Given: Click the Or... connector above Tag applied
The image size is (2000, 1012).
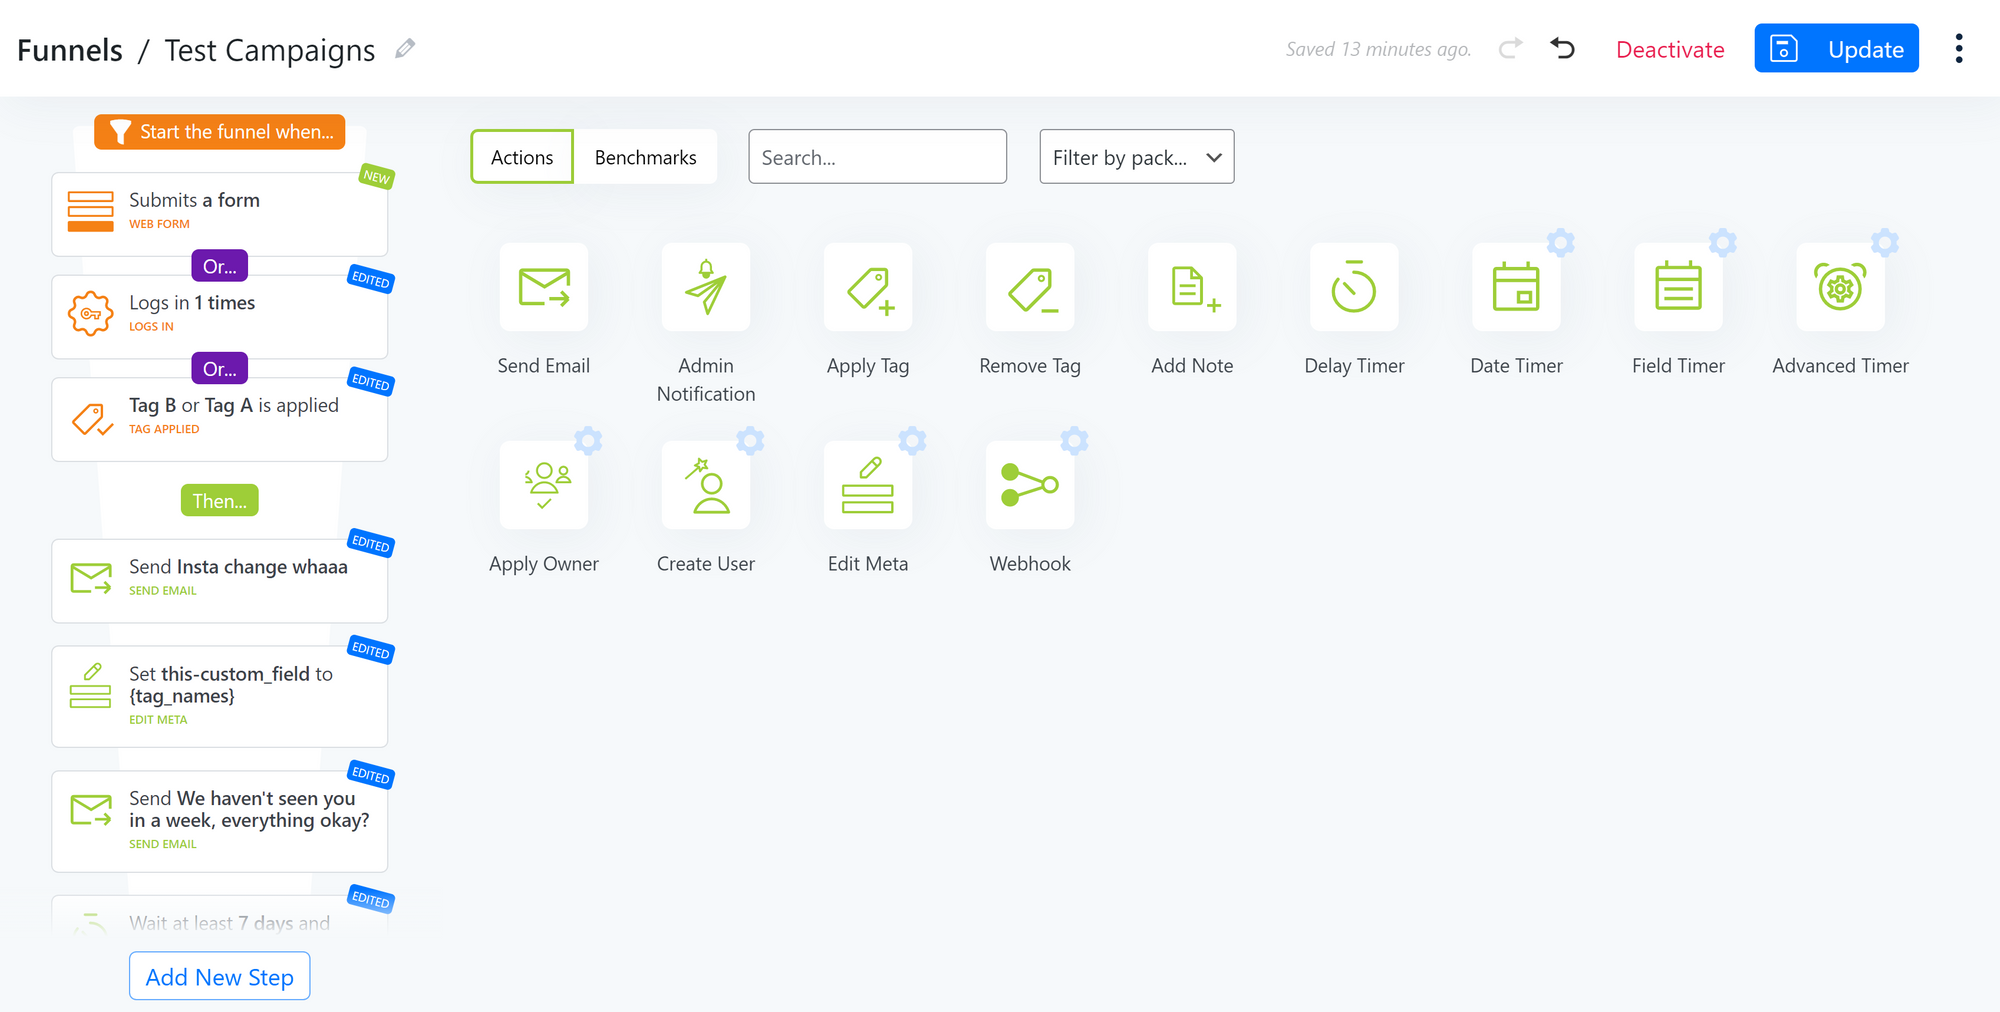Looking at the screenshot, I should click(x=219, y=368).
